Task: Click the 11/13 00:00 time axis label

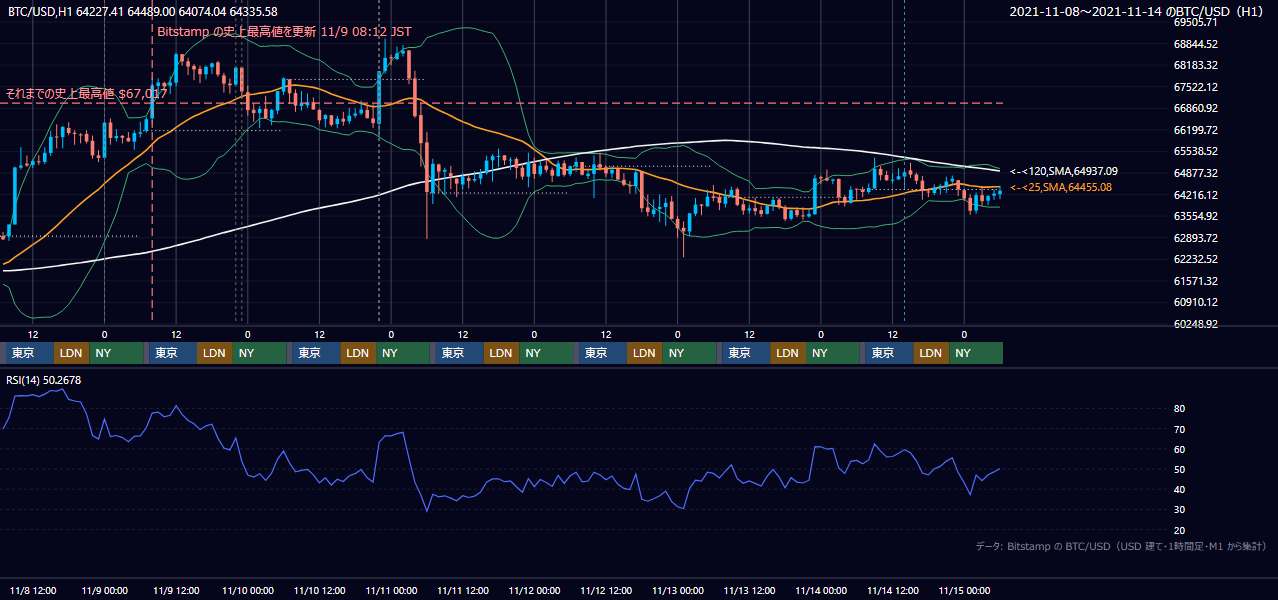Action: coord(677,590)
